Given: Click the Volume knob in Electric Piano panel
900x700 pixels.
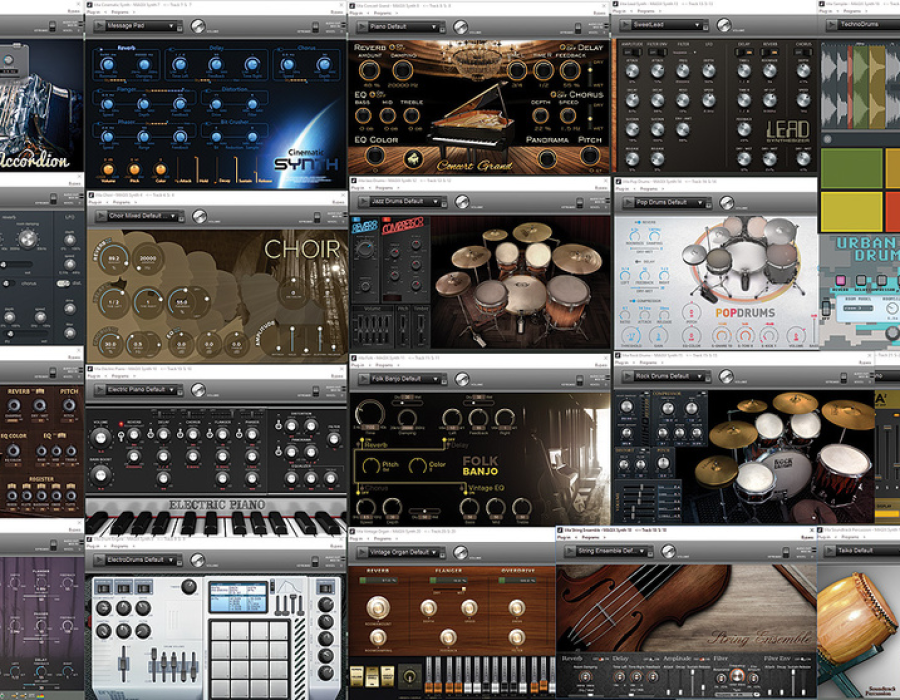Looking at the screenshot, I should (x=100, y=438).
